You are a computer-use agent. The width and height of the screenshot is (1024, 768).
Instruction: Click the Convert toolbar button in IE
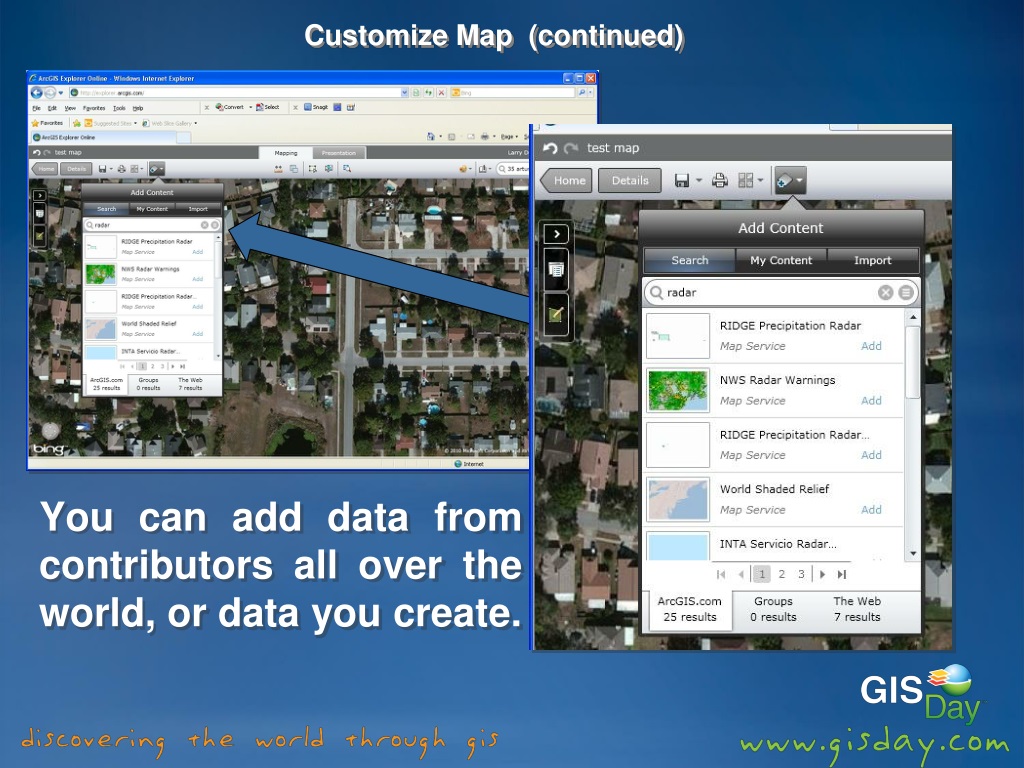click(230, 107)
